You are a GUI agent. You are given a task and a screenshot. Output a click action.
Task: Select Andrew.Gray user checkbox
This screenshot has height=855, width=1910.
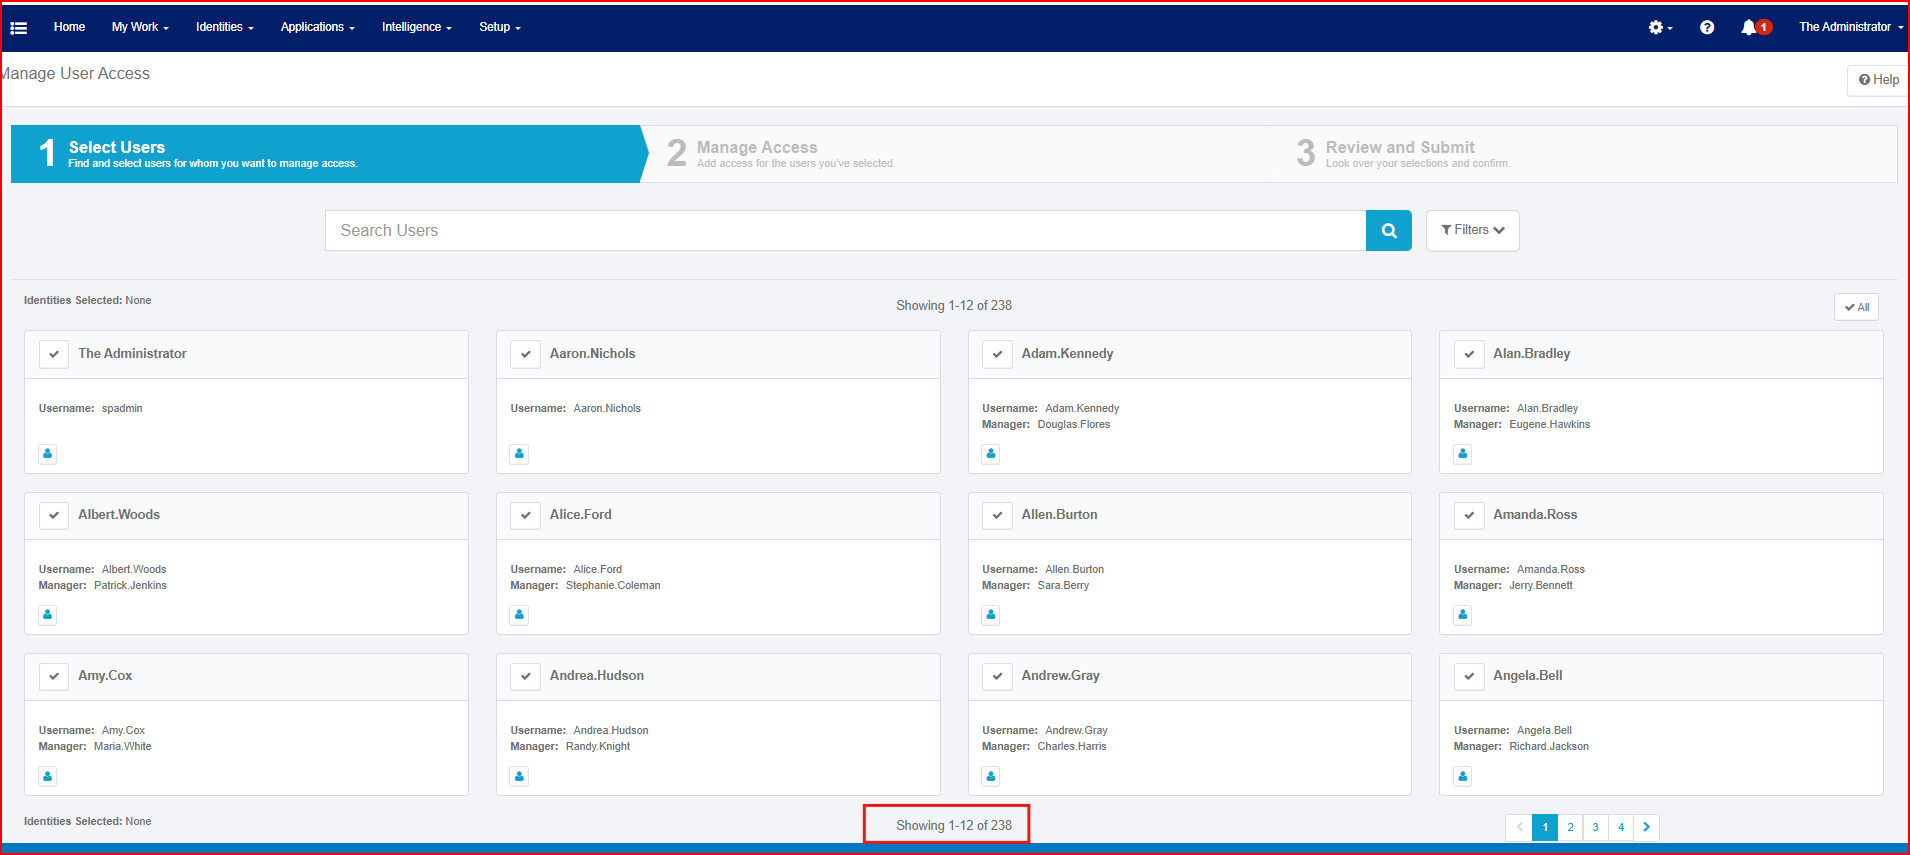coord(997,676)
